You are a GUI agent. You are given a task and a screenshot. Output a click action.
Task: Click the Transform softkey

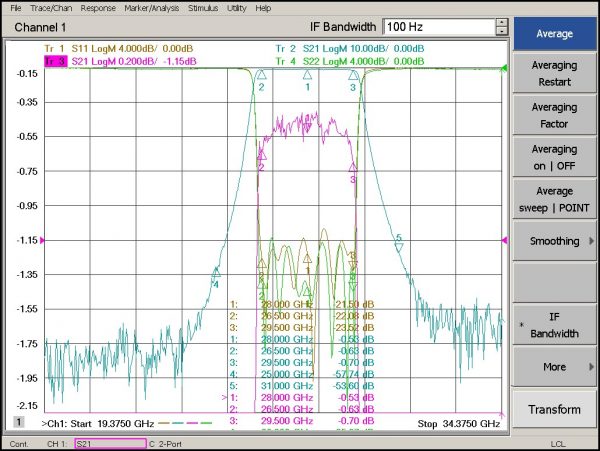click(554, 409)
